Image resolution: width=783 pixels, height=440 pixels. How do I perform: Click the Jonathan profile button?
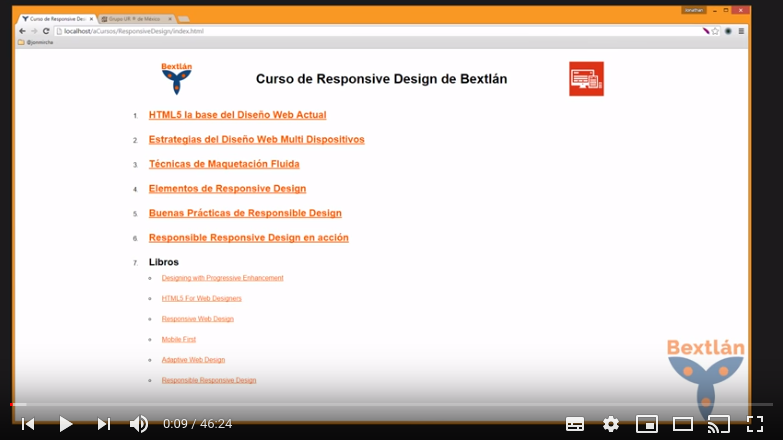click(x=694, y=10)
